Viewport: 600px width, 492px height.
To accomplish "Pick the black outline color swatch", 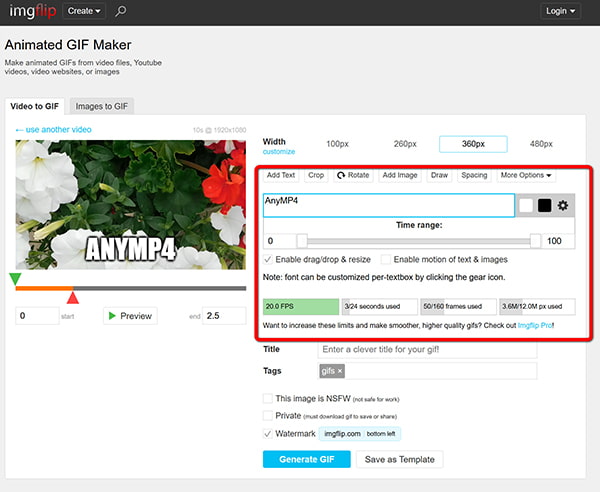I will (545, 205).
